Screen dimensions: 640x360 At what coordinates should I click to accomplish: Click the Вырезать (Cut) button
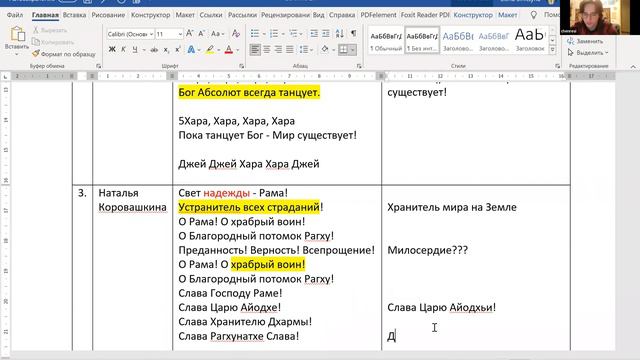click(49, 30)
